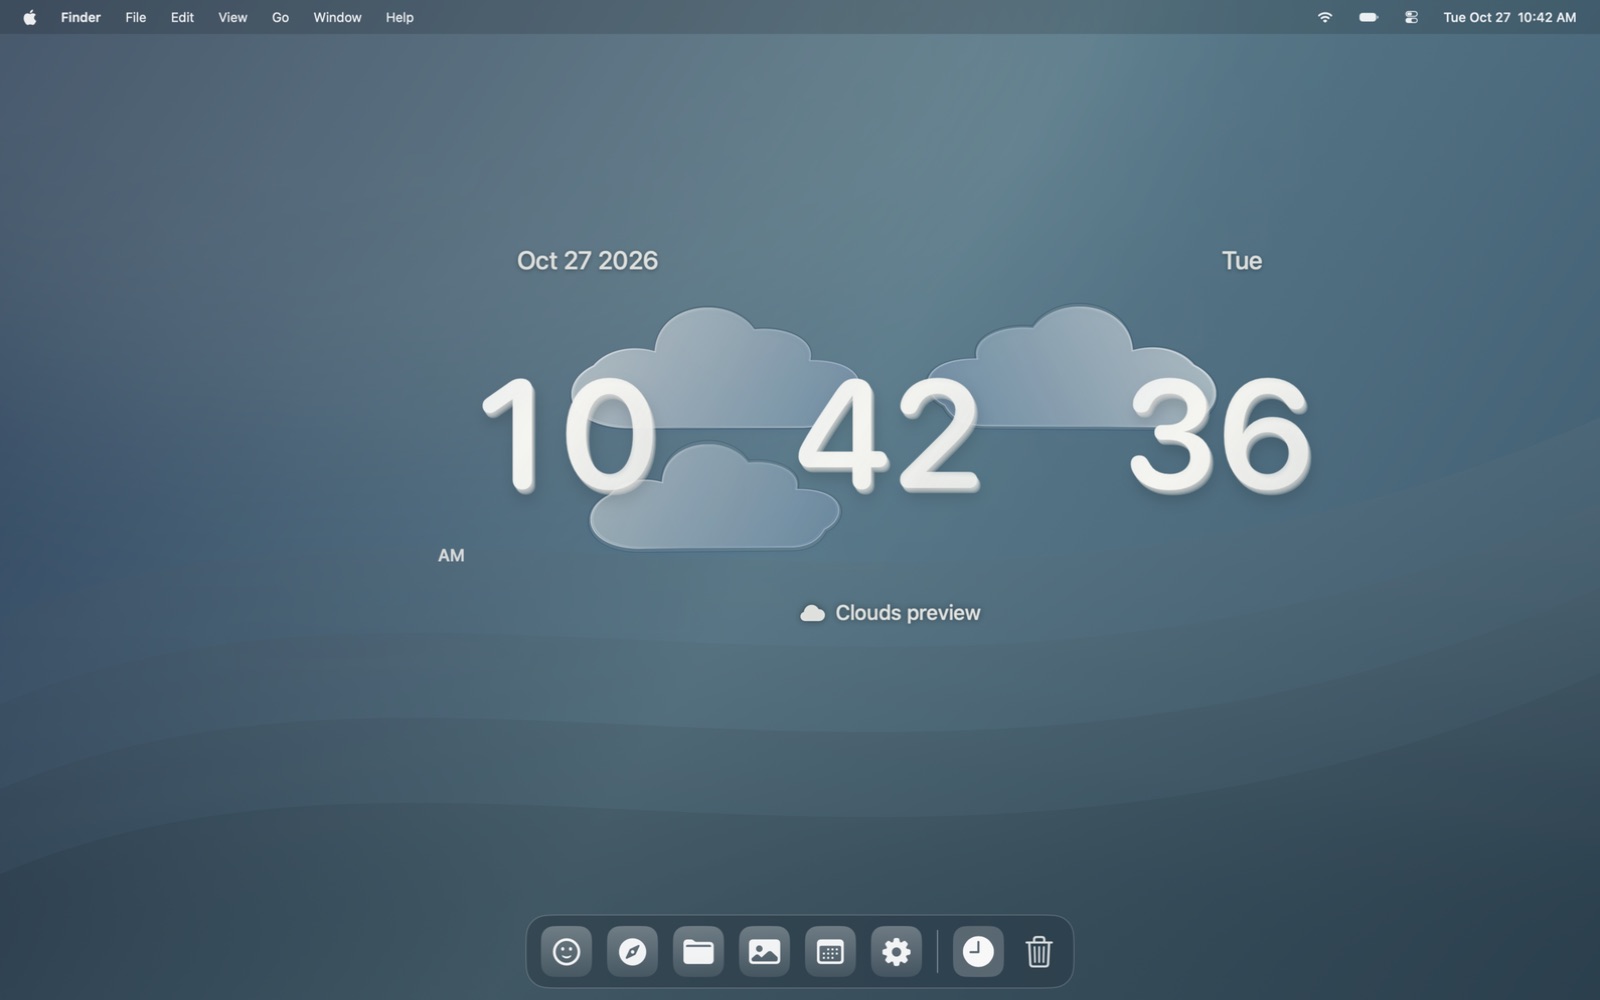The image size is (1600, 1000).
Task: Click the cloud icon beside Clouds preview
Action: [x=813, y=613]
